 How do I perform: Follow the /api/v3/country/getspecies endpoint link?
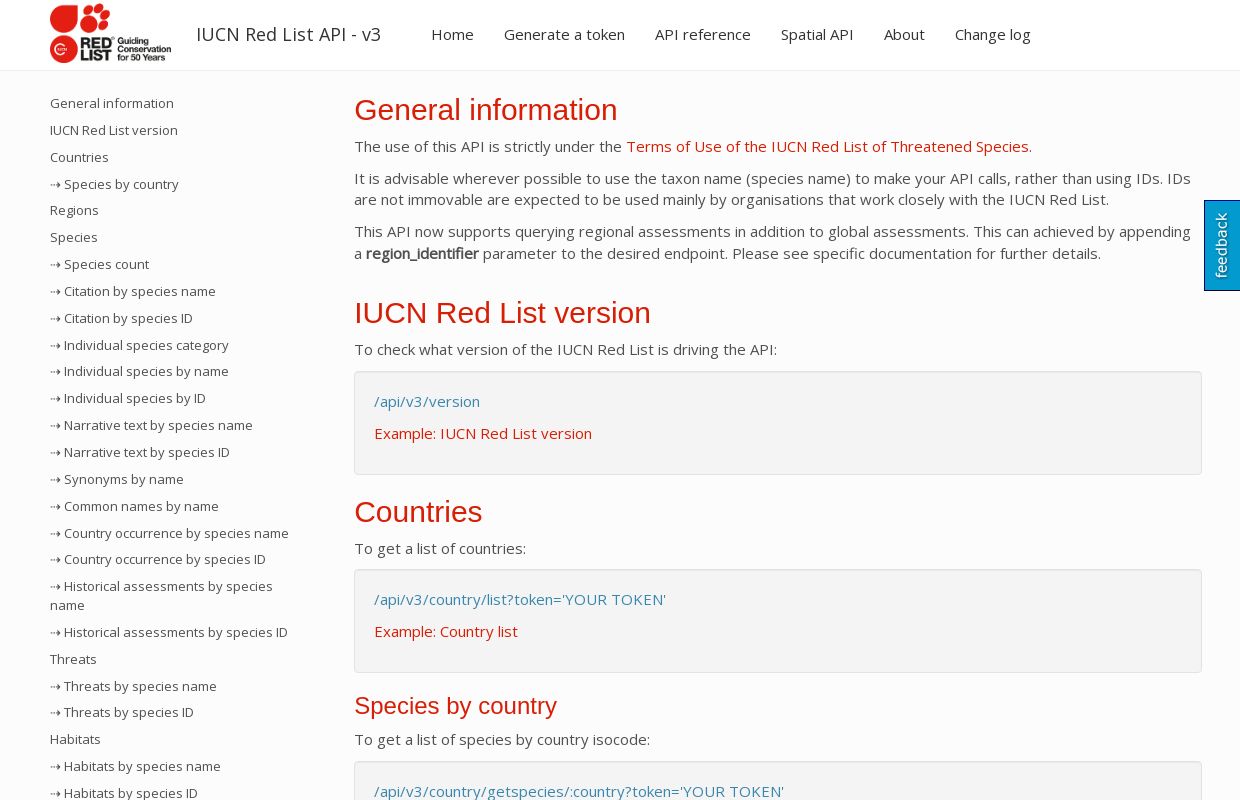[x=579, y=791]
